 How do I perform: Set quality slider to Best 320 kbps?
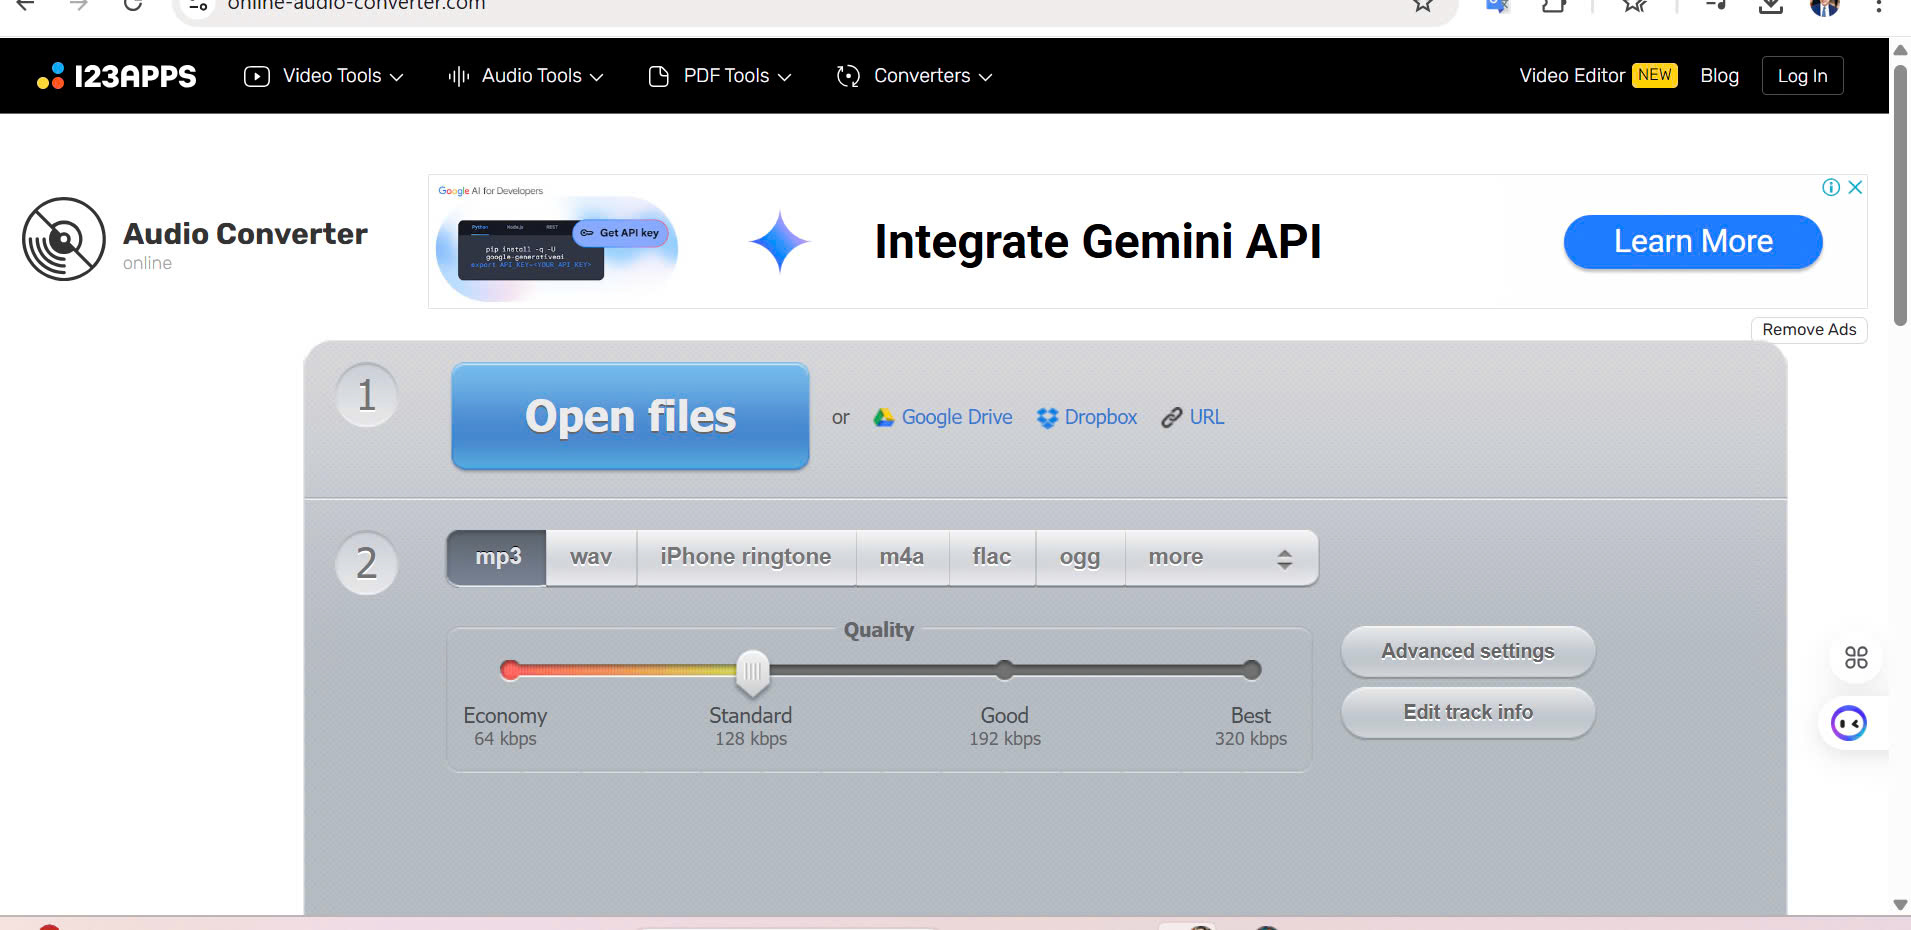[1251, 670]
